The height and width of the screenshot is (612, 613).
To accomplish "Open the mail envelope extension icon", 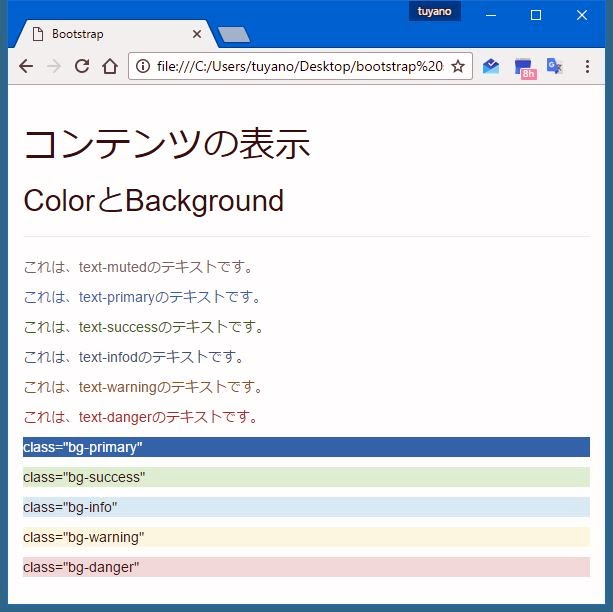I will 491,67.
